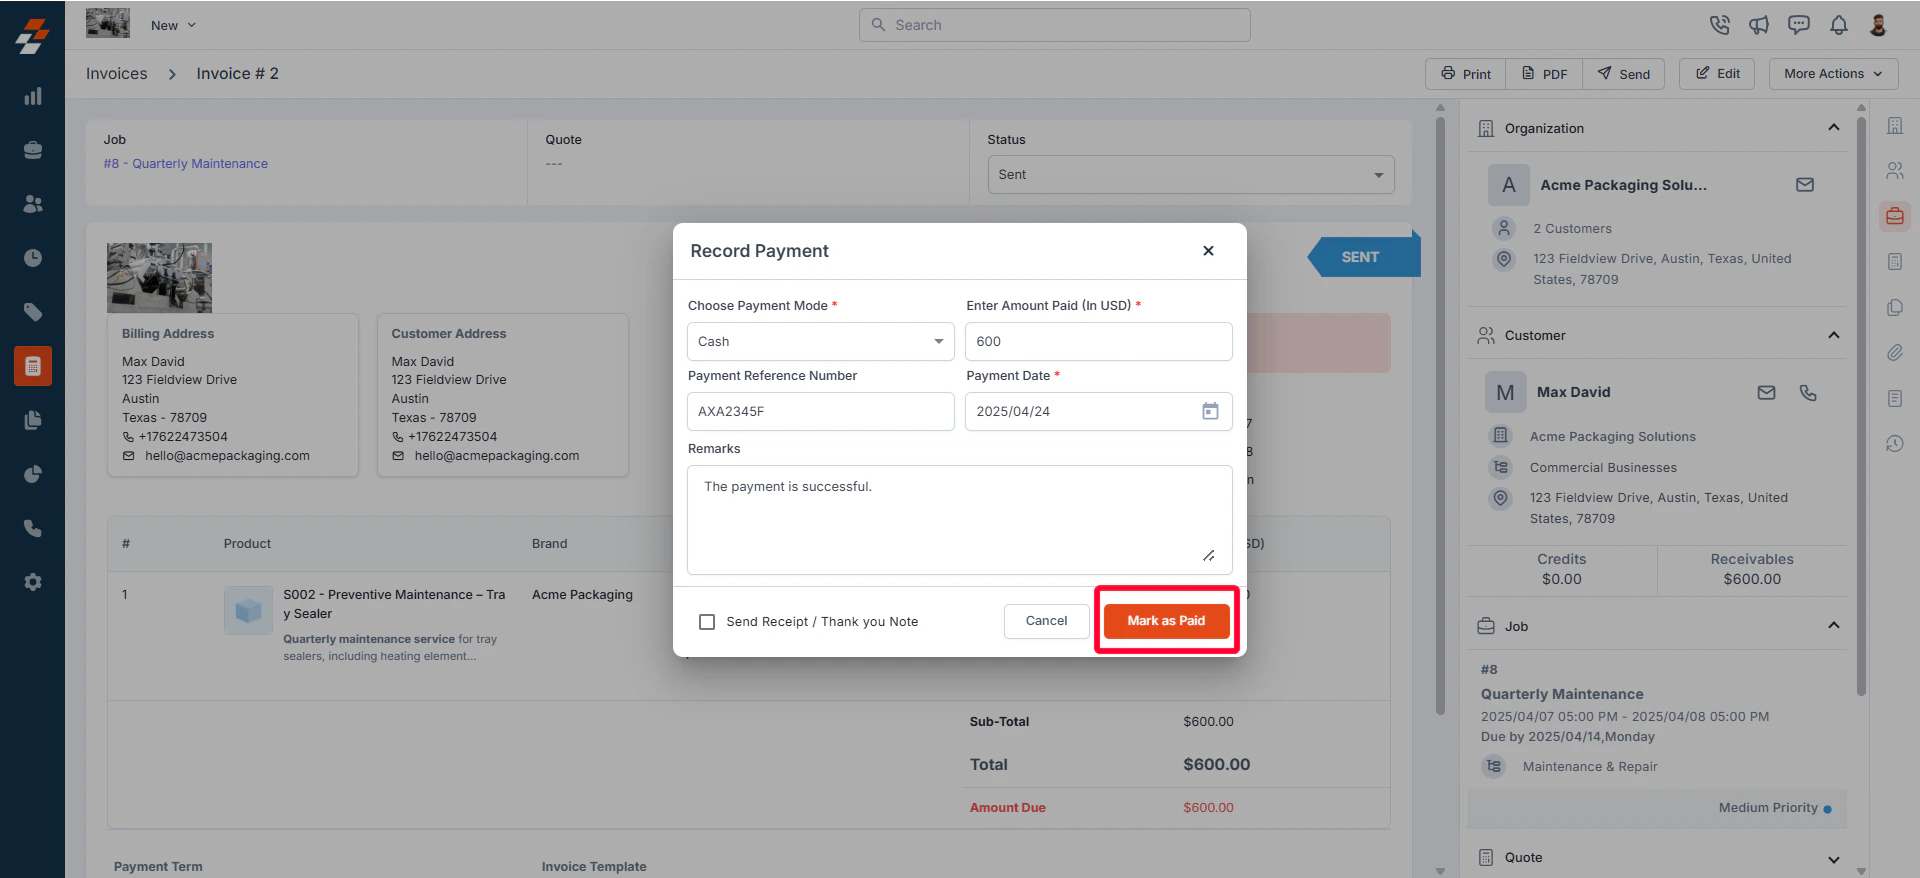Open the notifications bell icon
Viewport: 1920px width, 878px height.
1839,25
